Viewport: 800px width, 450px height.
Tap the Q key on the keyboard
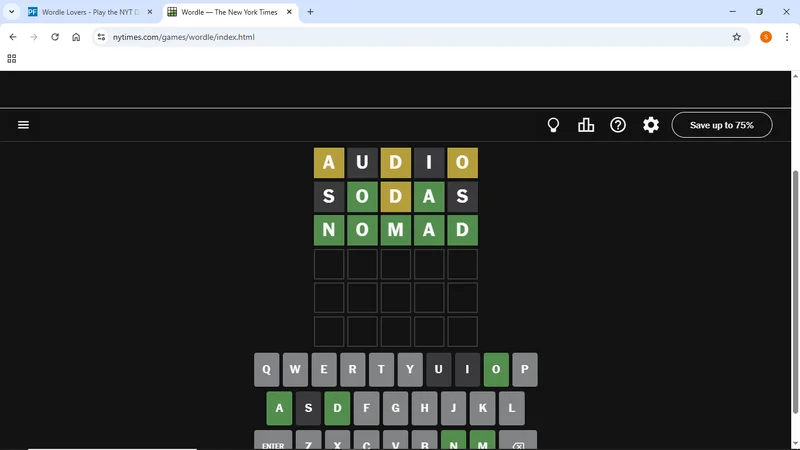point(266,369)
